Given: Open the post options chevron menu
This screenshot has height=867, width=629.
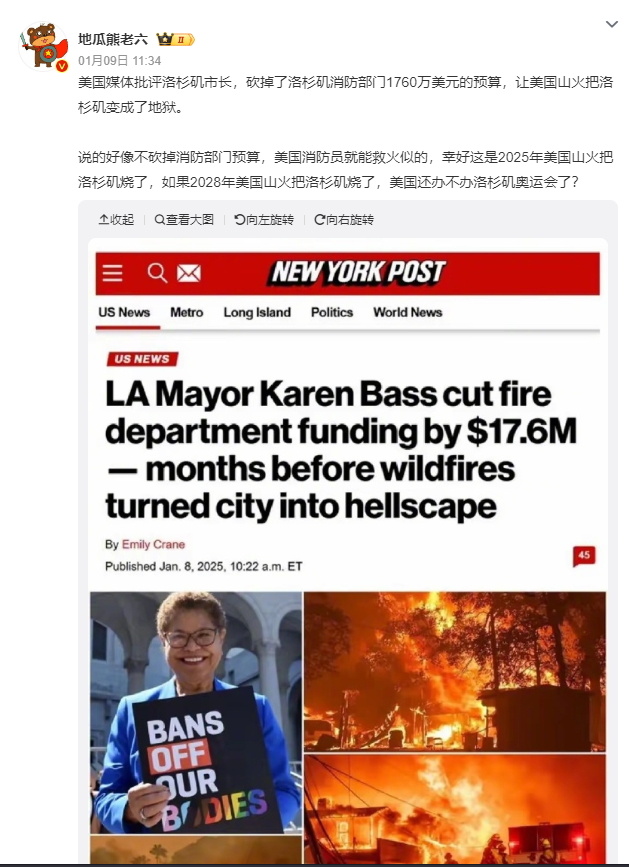Looking at the screenshot, I should (611, 24).
